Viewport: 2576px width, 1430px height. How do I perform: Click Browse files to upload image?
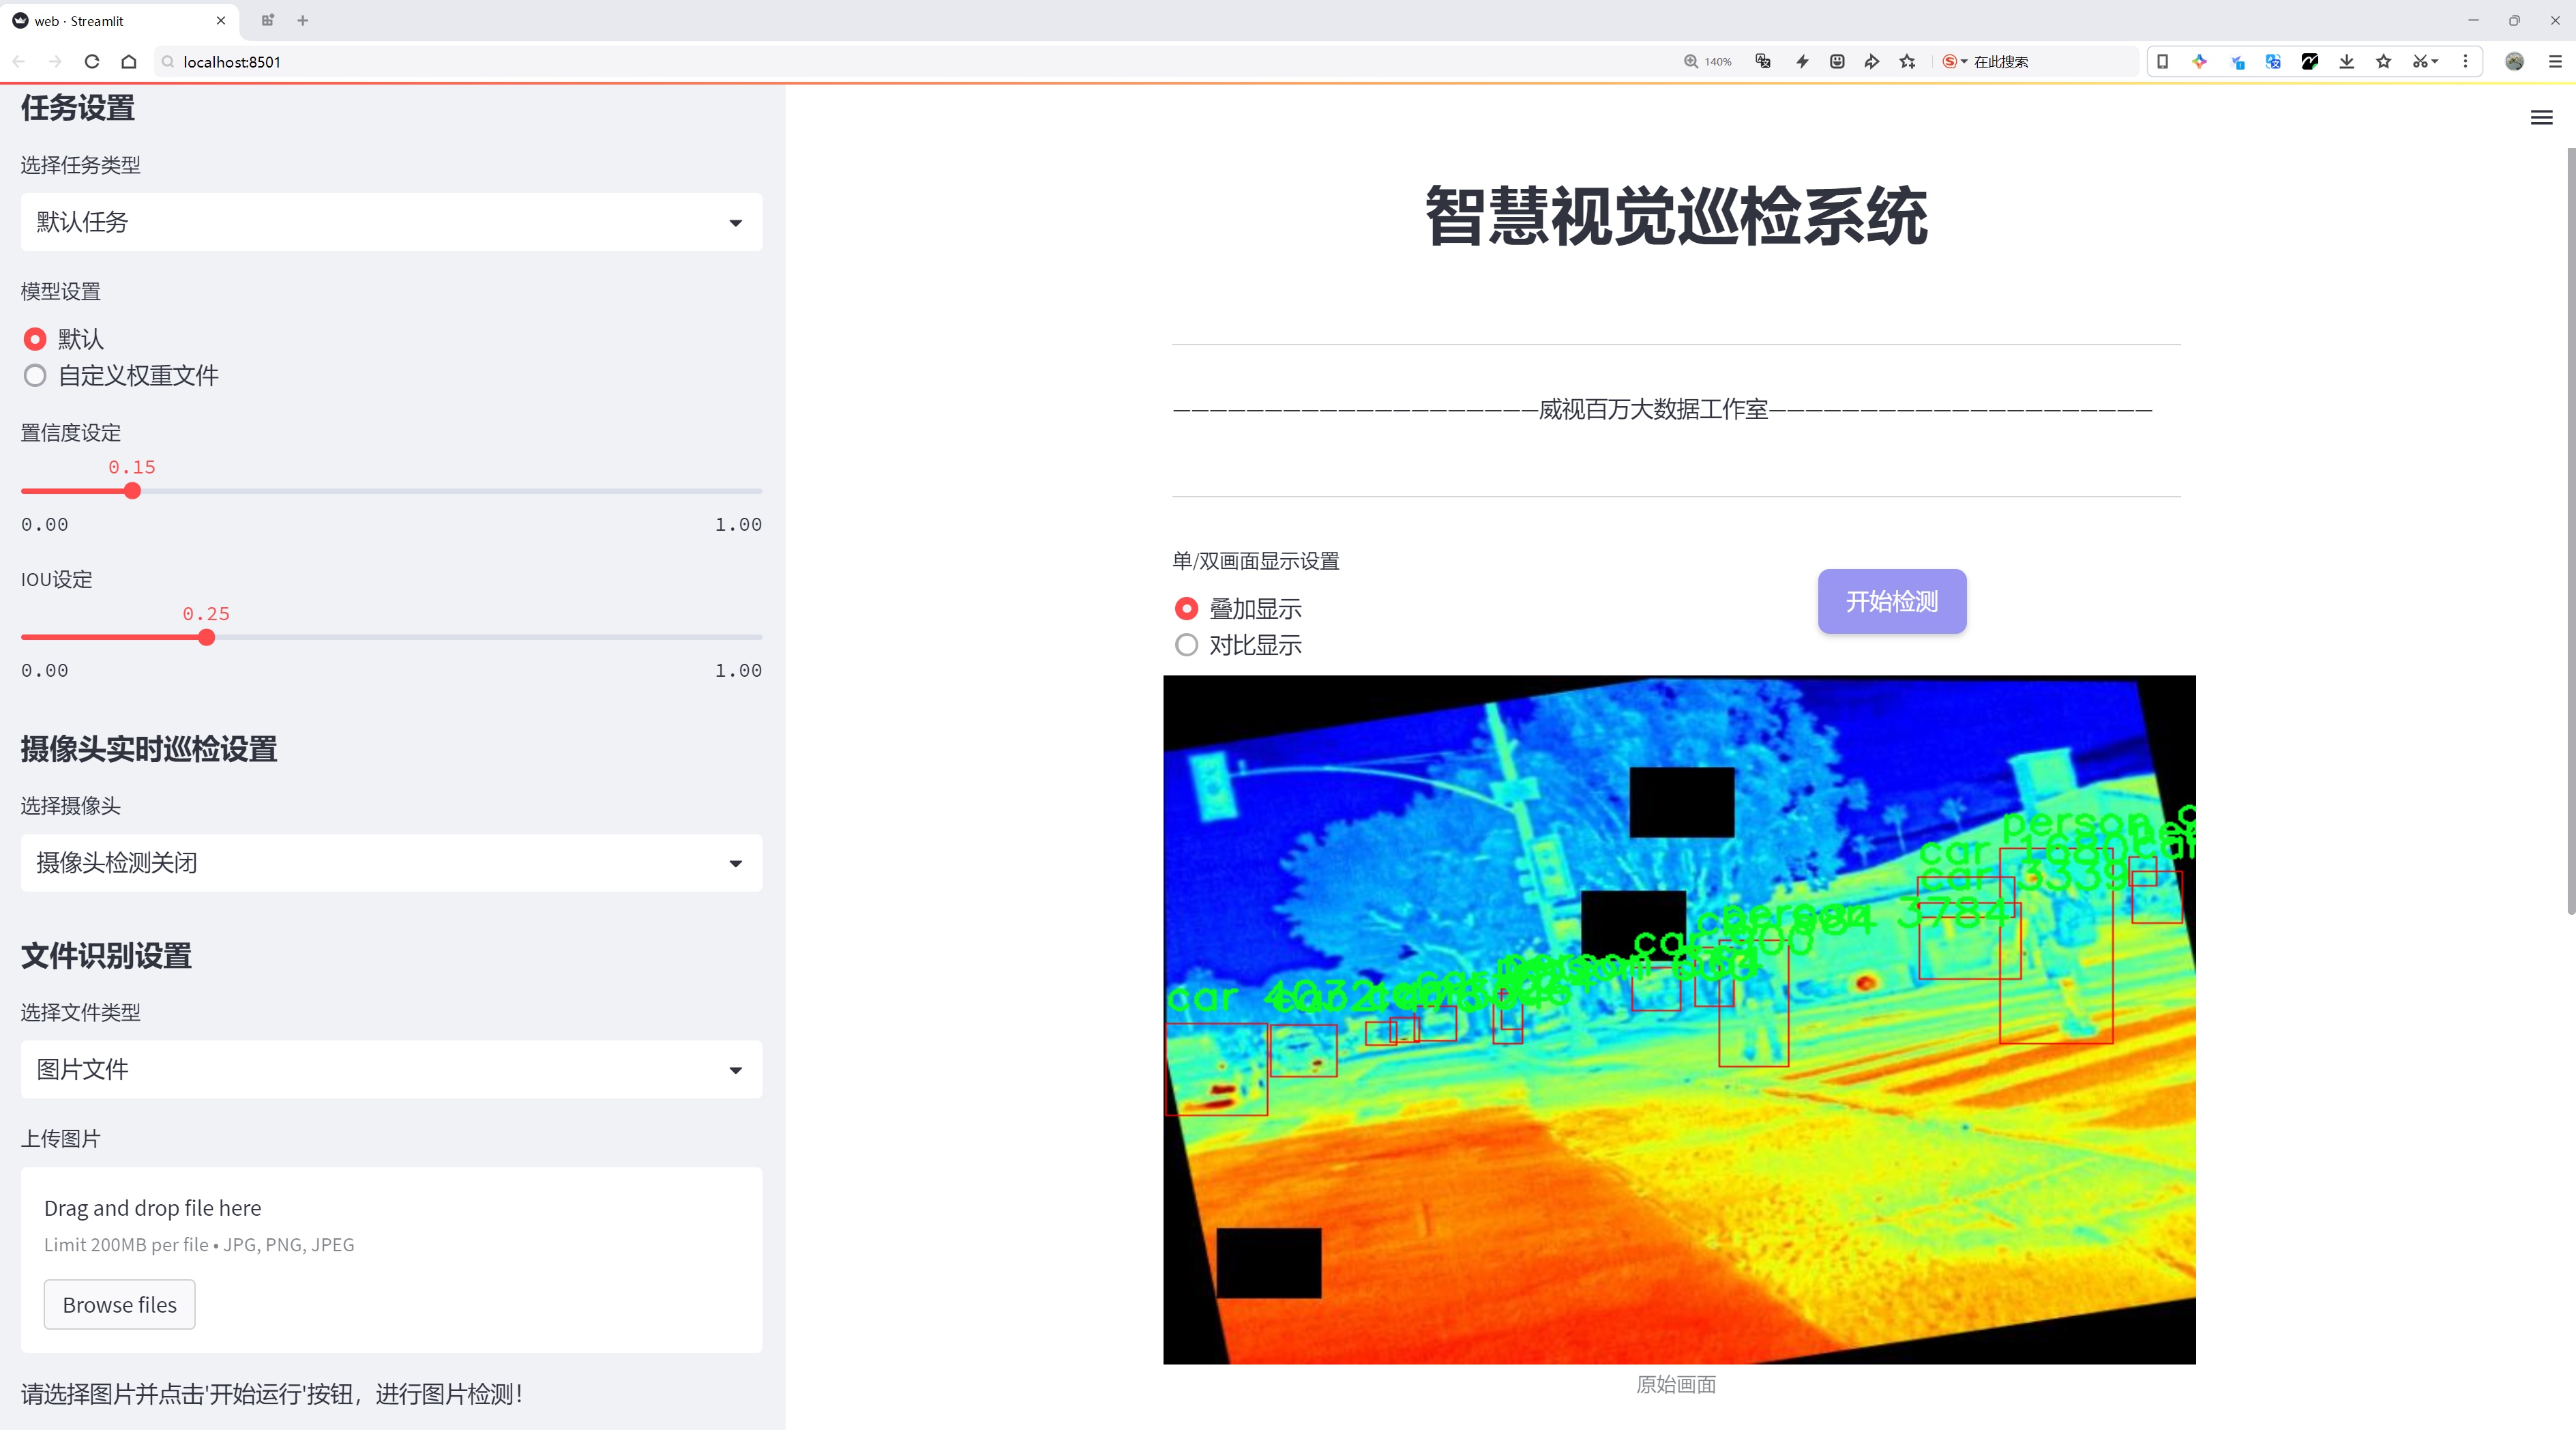click(x=119, y=1304)
